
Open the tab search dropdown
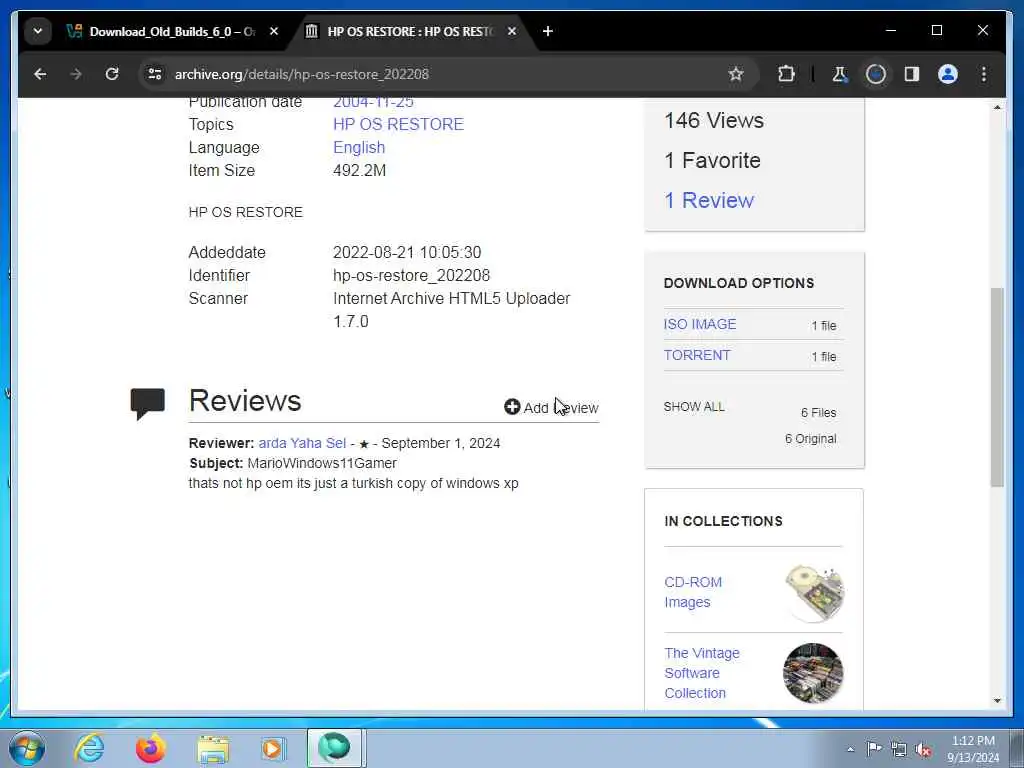38,31
